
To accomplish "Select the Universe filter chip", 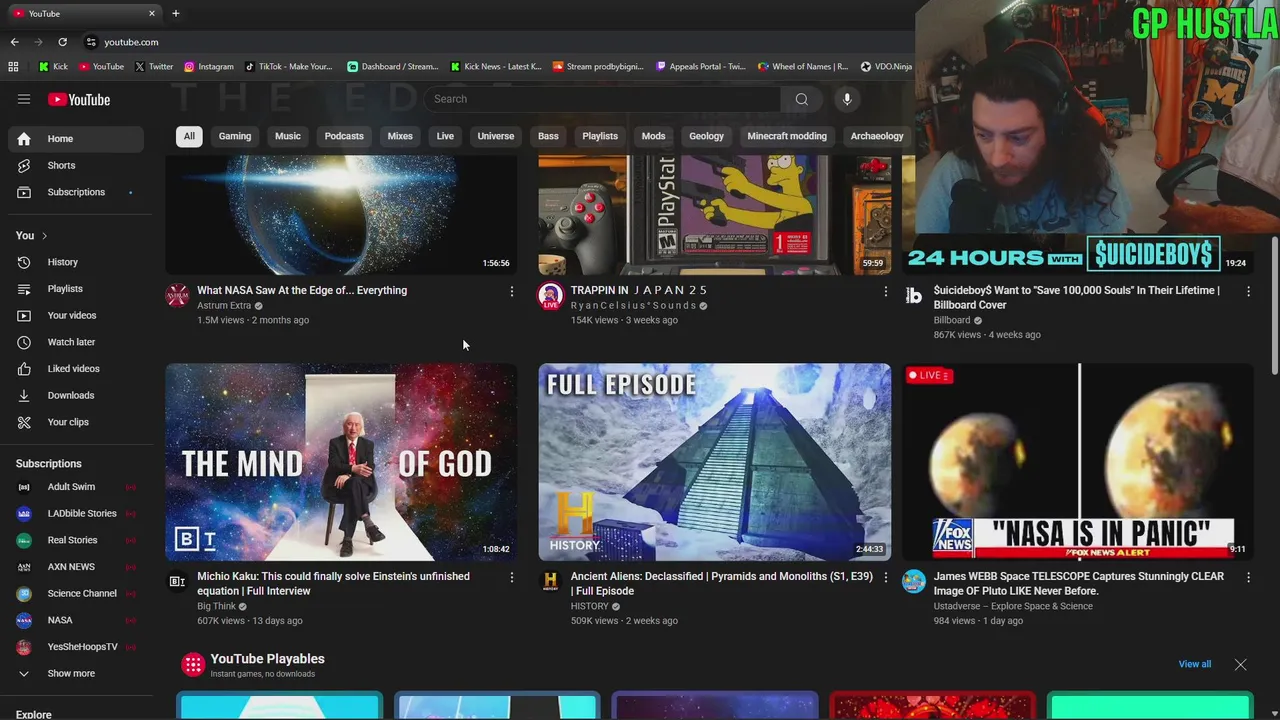I will click(496, 136).
